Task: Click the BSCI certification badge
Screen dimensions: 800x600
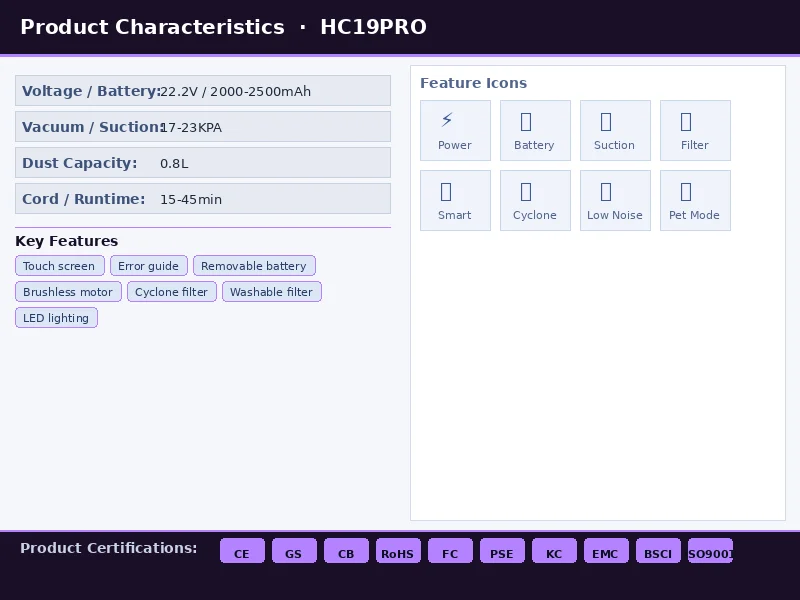Action: (659, 551)
